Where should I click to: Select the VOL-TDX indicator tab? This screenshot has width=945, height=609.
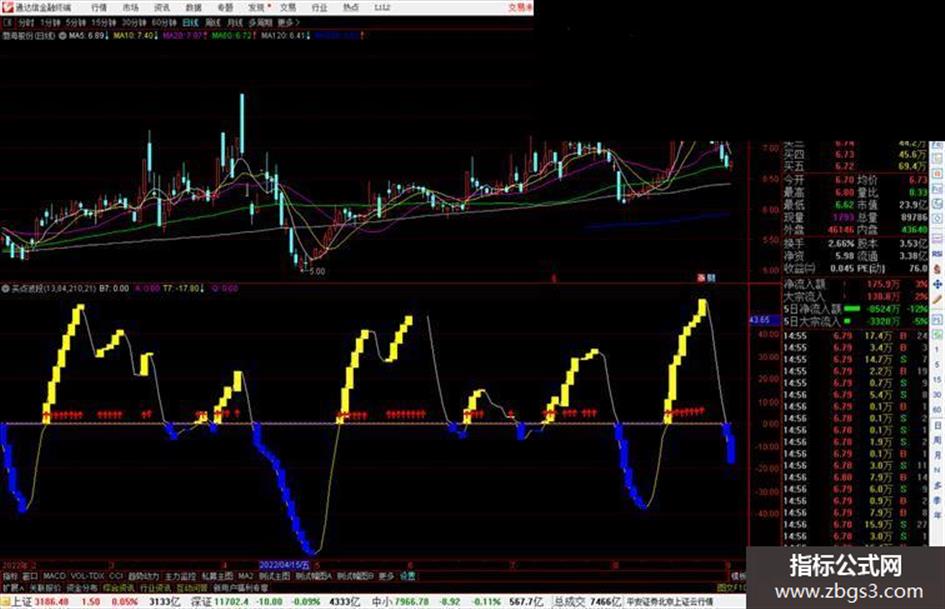[x=87, y=576]
